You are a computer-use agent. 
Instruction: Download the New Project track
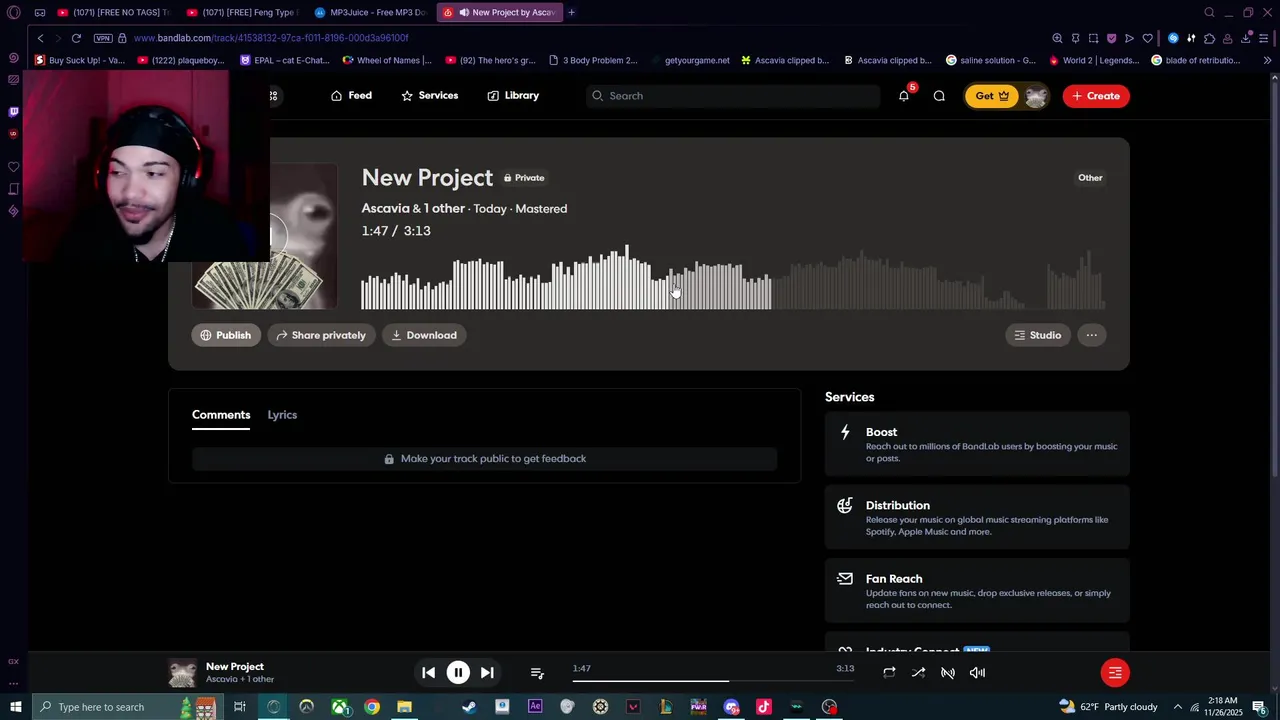coord(424,335)
